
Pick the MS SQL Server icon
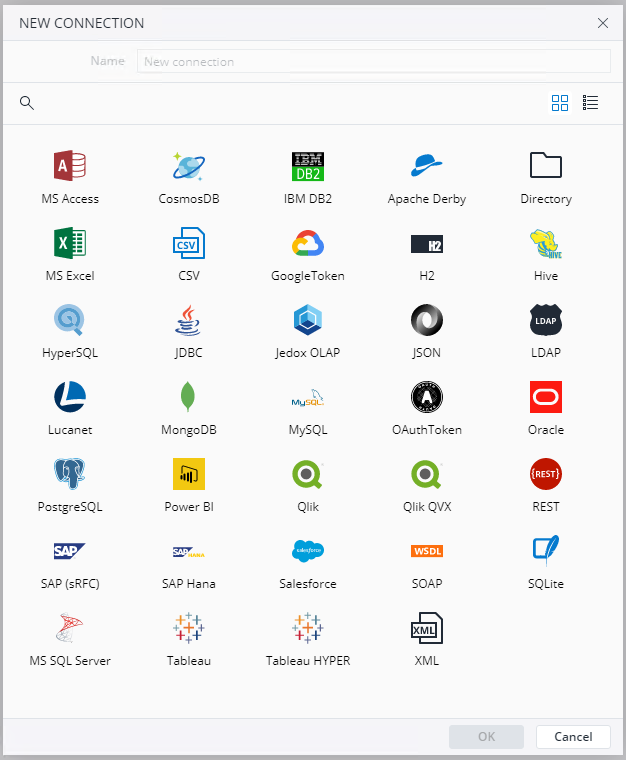[70, 628]
